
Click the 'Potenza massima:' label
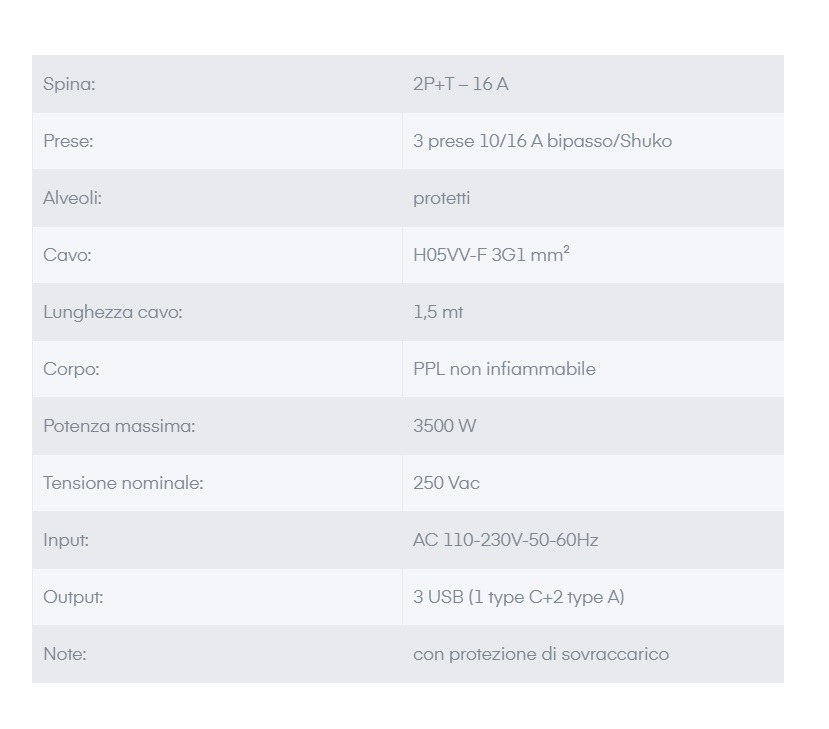[x=119, y=426]
